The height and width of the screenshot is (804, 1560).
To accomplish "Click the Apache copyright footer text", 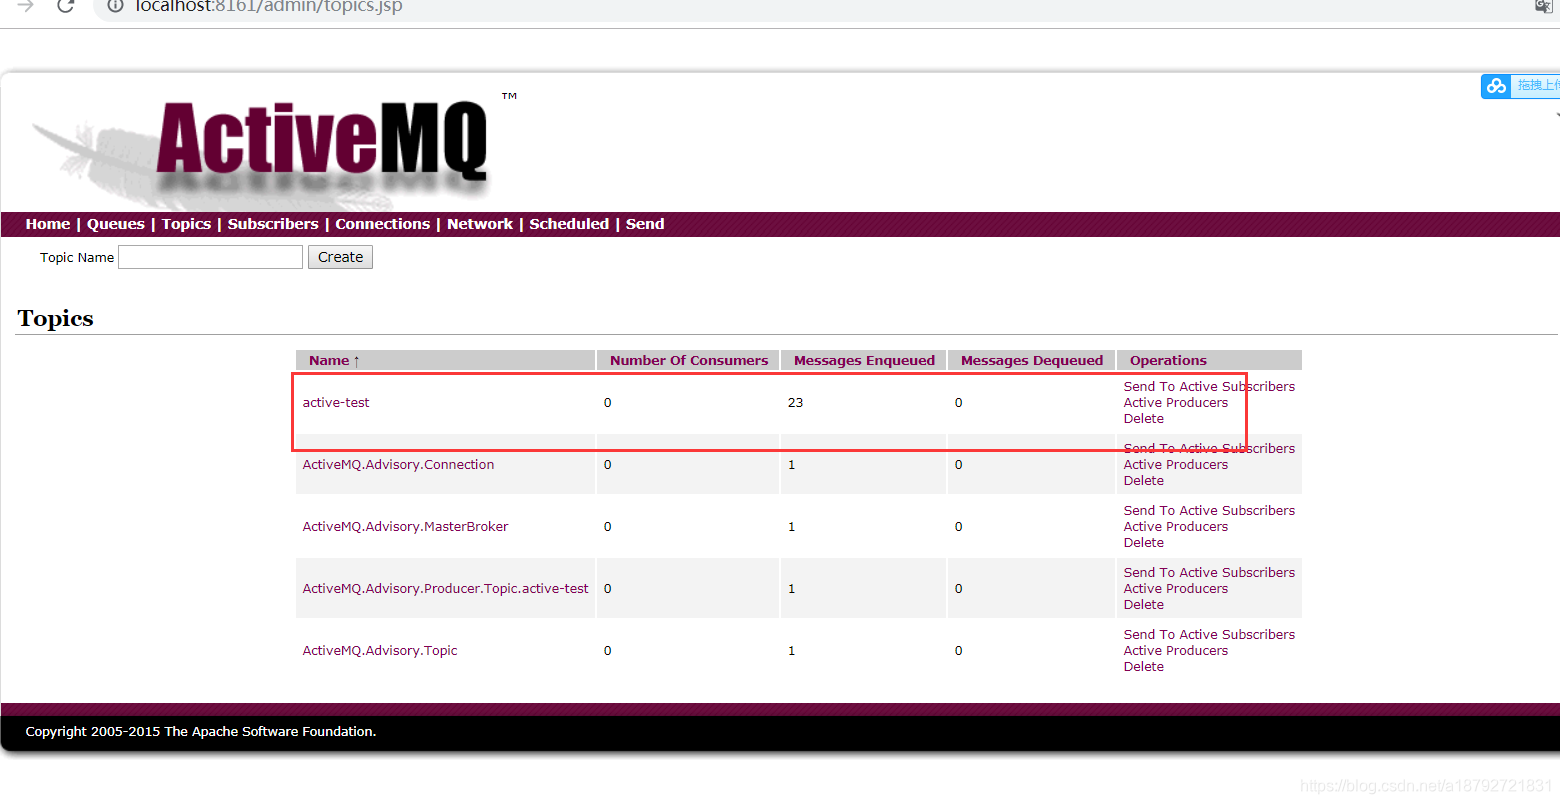I will (x=201, y=731).
